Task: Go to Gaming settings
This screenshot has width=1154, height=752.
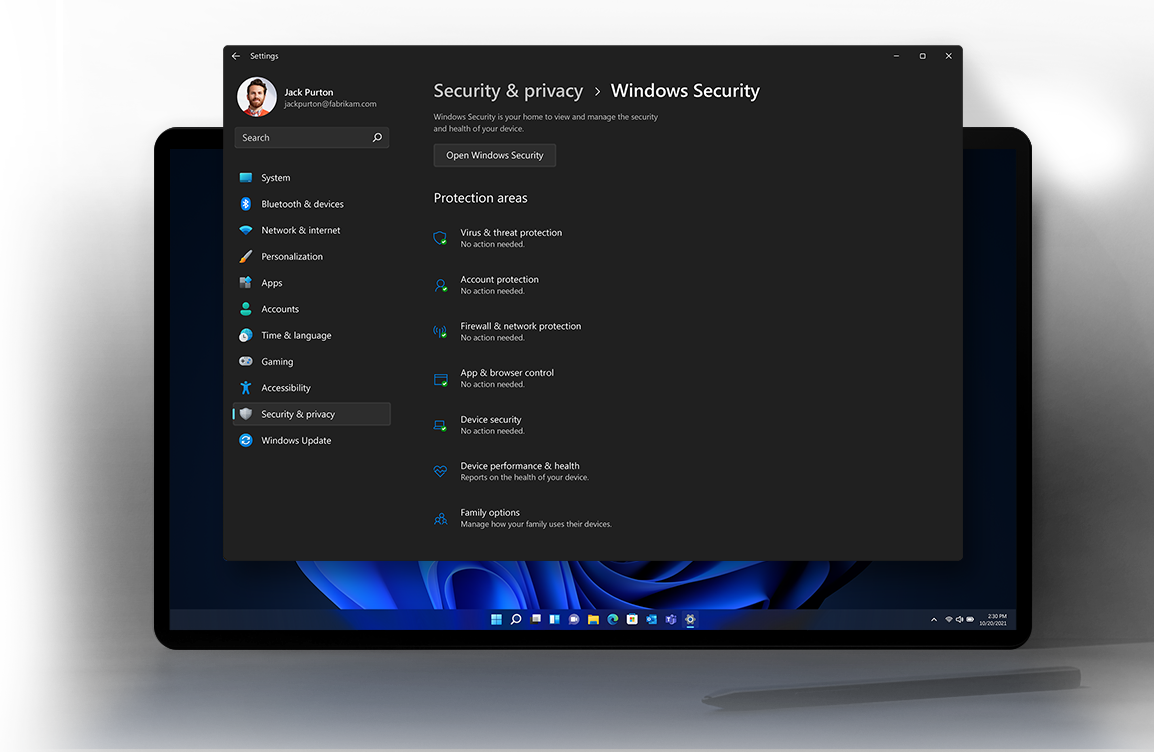Action: pyautogui.click(x=311, y=361)
